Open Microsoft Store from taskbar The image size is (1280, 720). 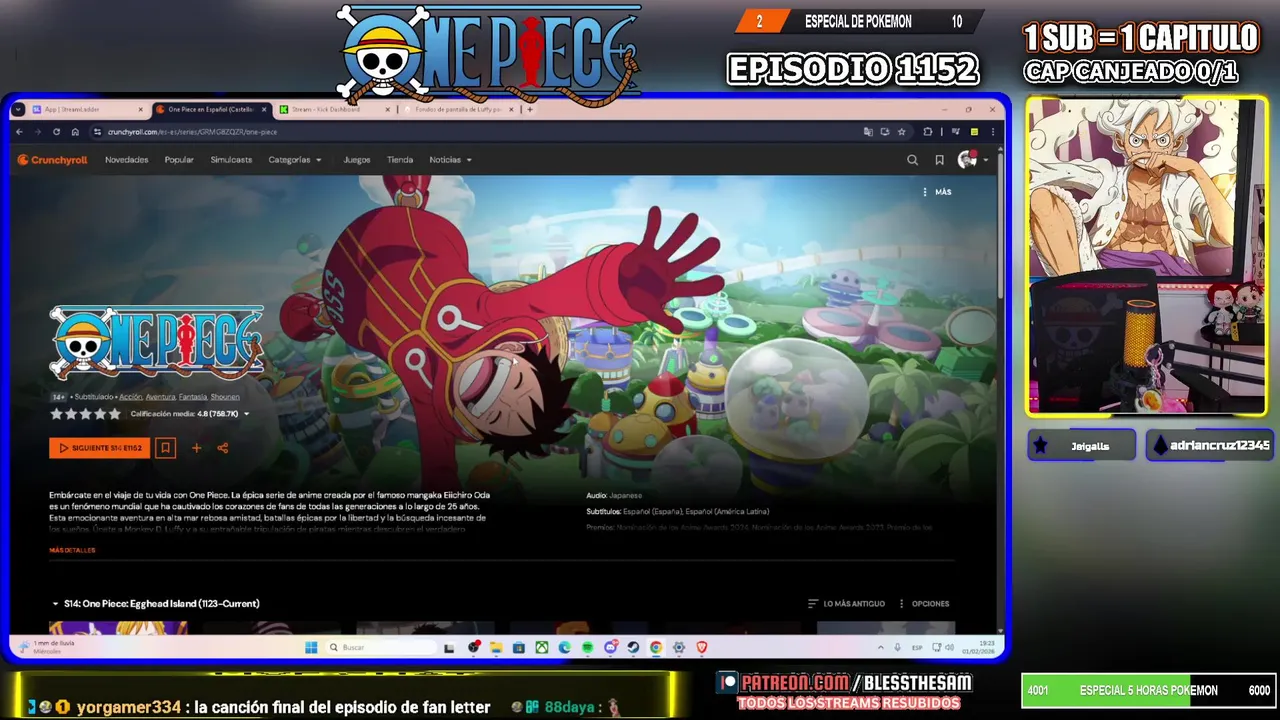coord(519,648)
